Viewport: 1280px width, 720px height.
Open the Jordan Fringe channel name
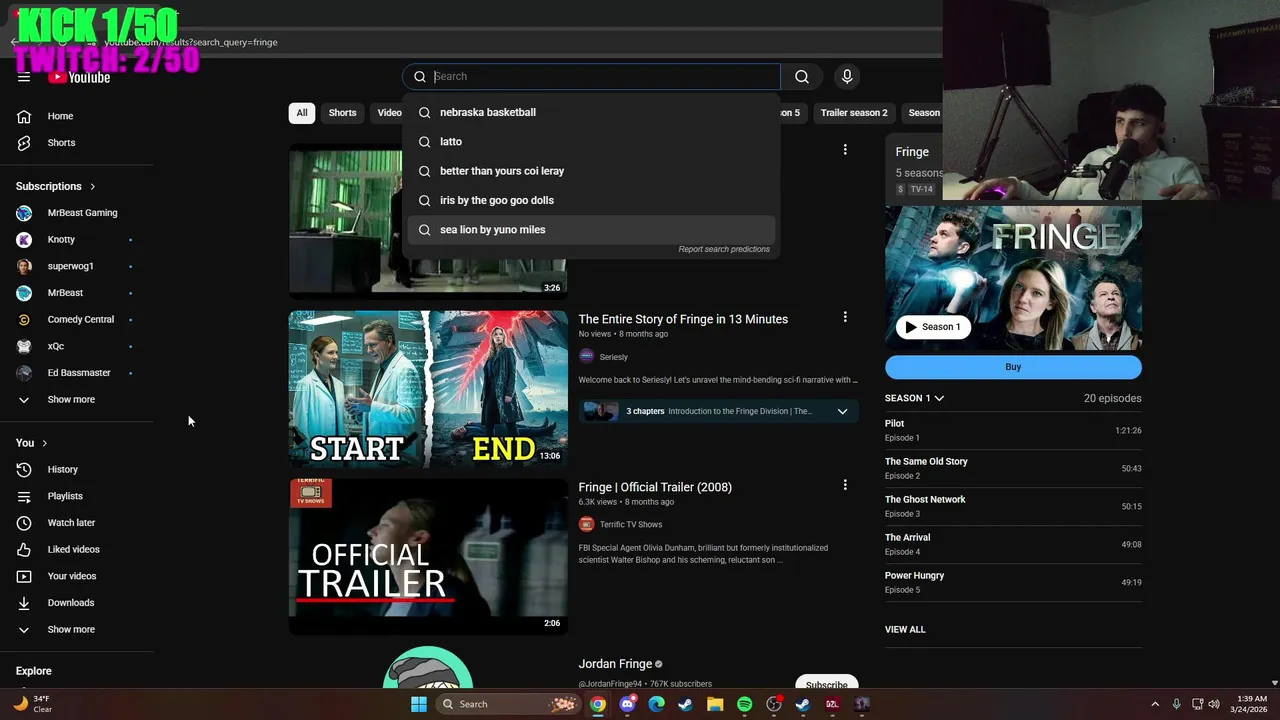615,664
